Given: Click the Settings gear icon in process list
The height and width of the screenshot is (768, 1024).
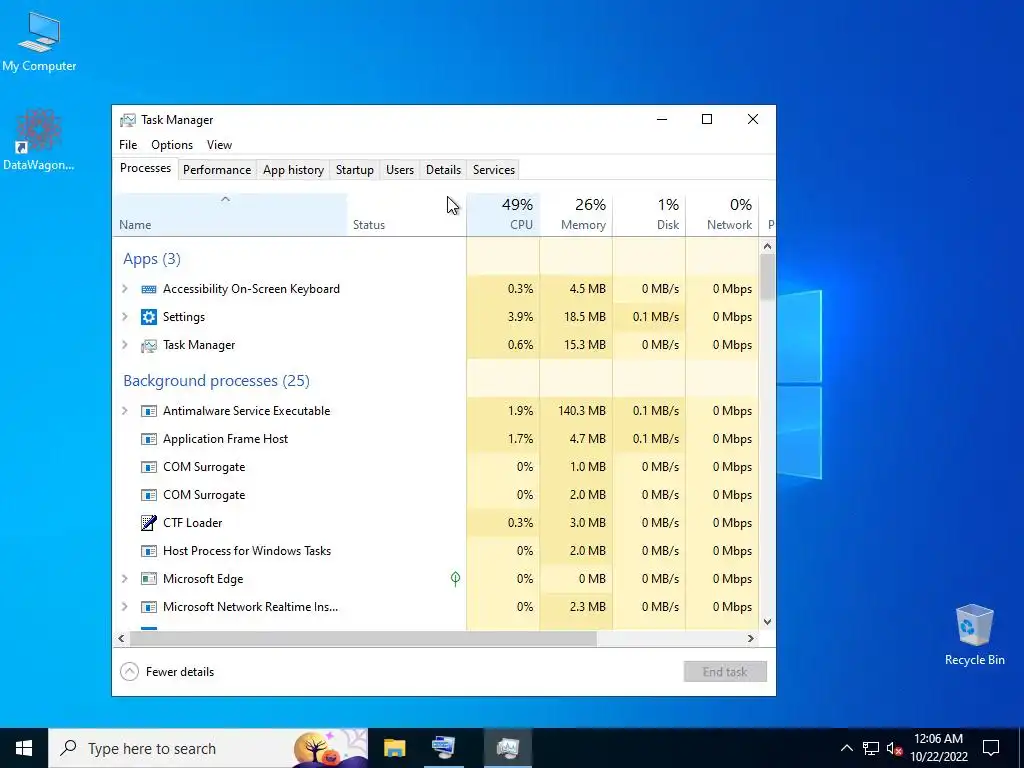Looking at the screenshot, I should pyautogui.click(x=149, y=317).
